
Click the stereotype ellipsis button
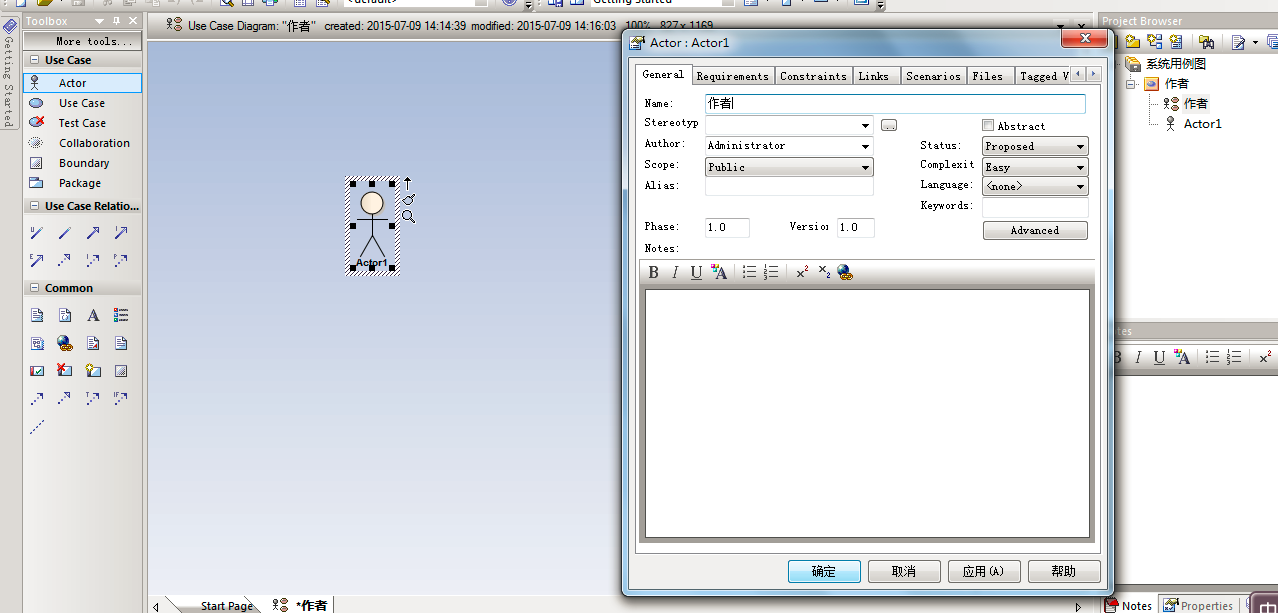[x=889, y=126]
